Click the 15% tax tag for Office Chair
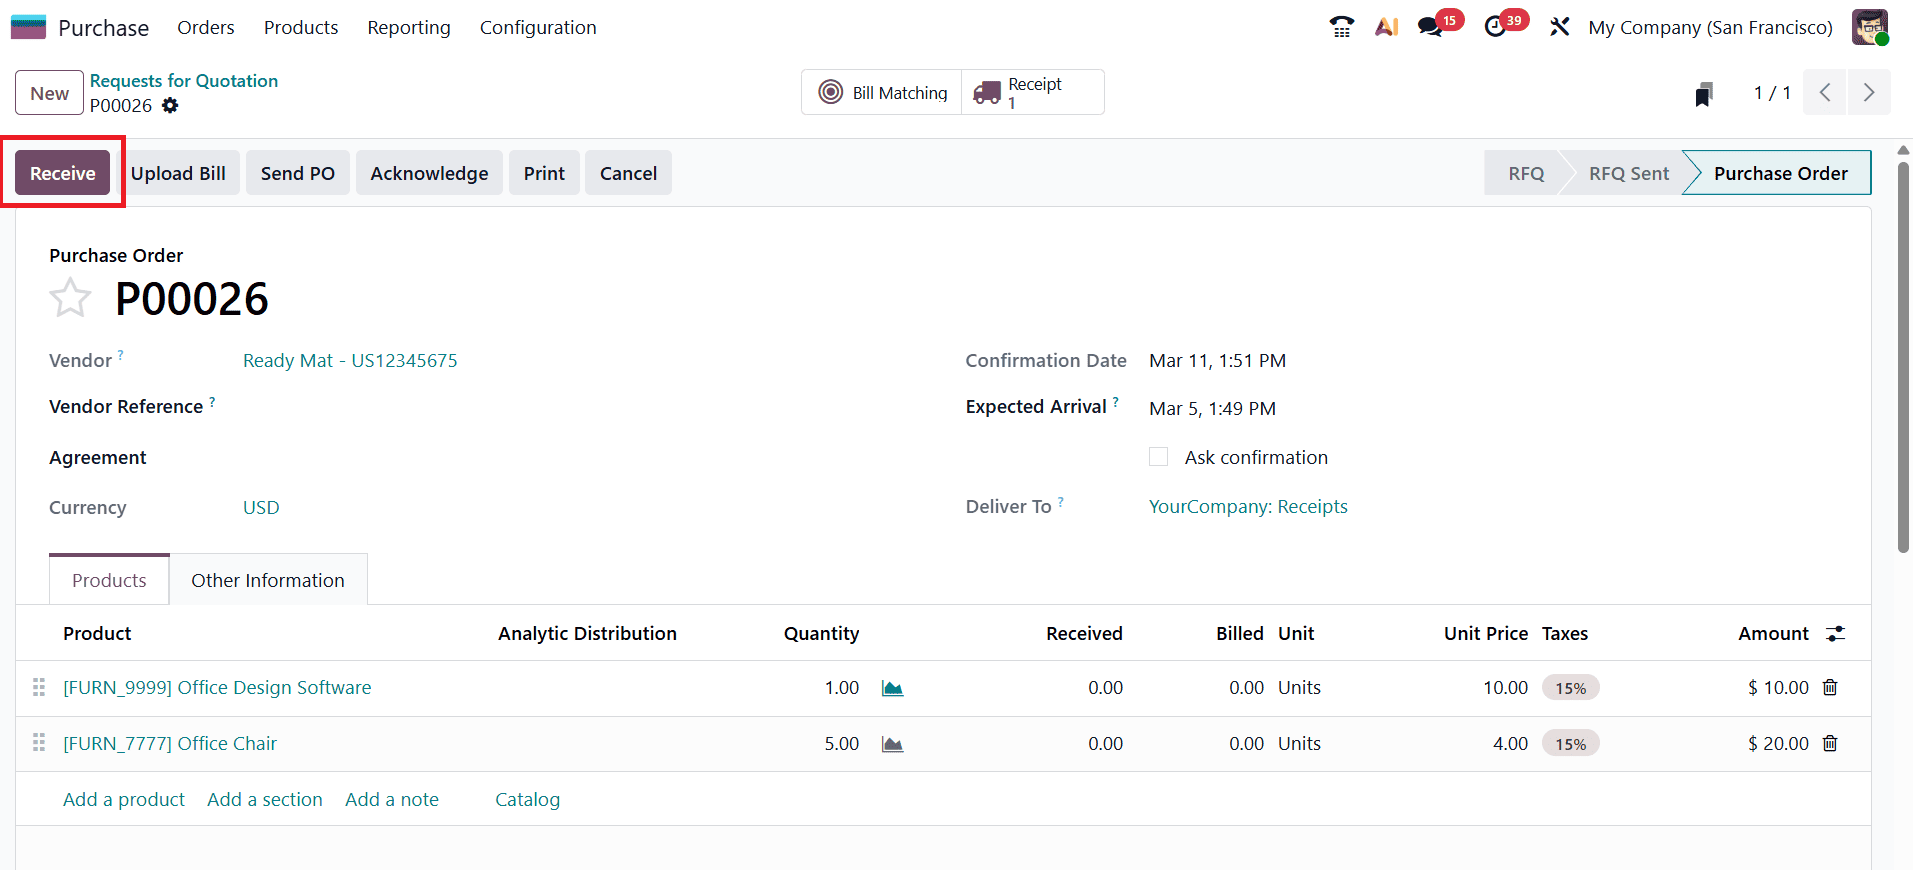The height and width of the screenshot is (870, 1913). [1570, 744]
